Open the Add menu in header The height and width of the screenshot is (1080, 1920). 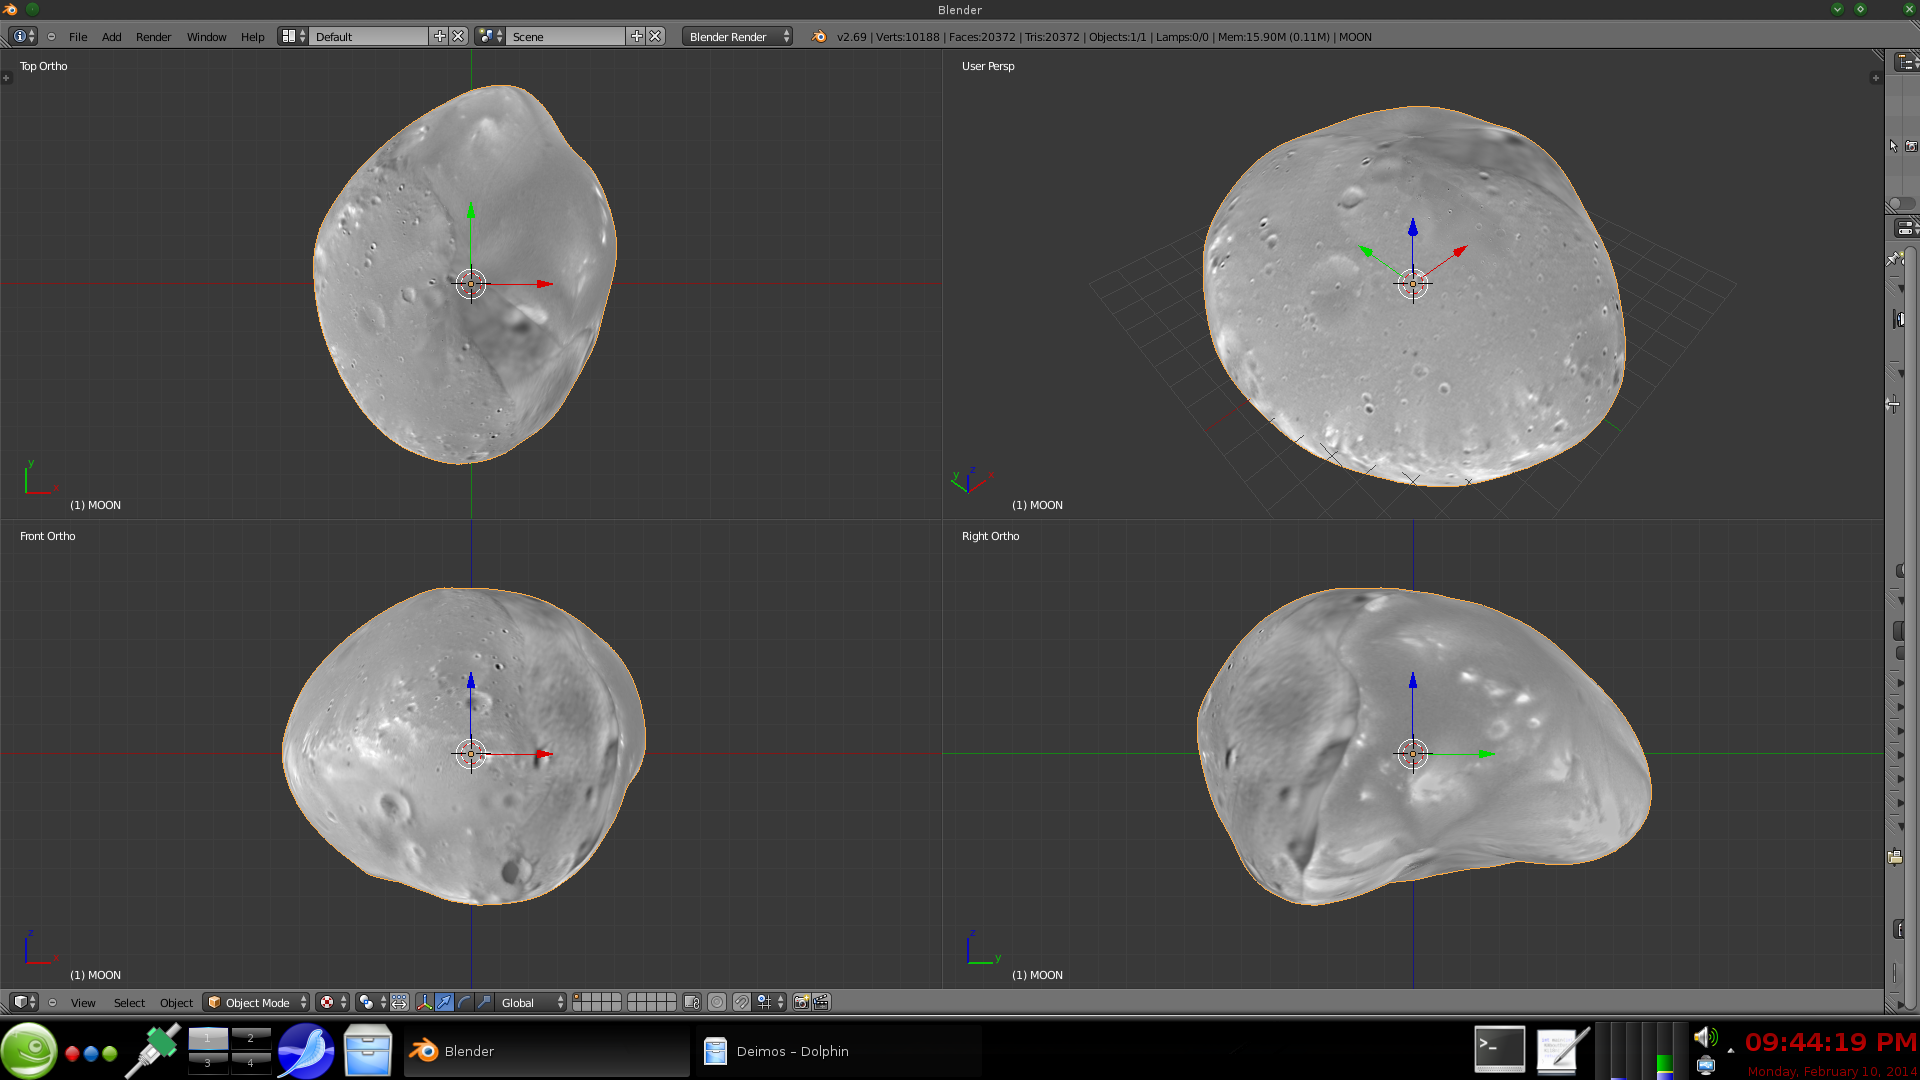tap(112, 37)
